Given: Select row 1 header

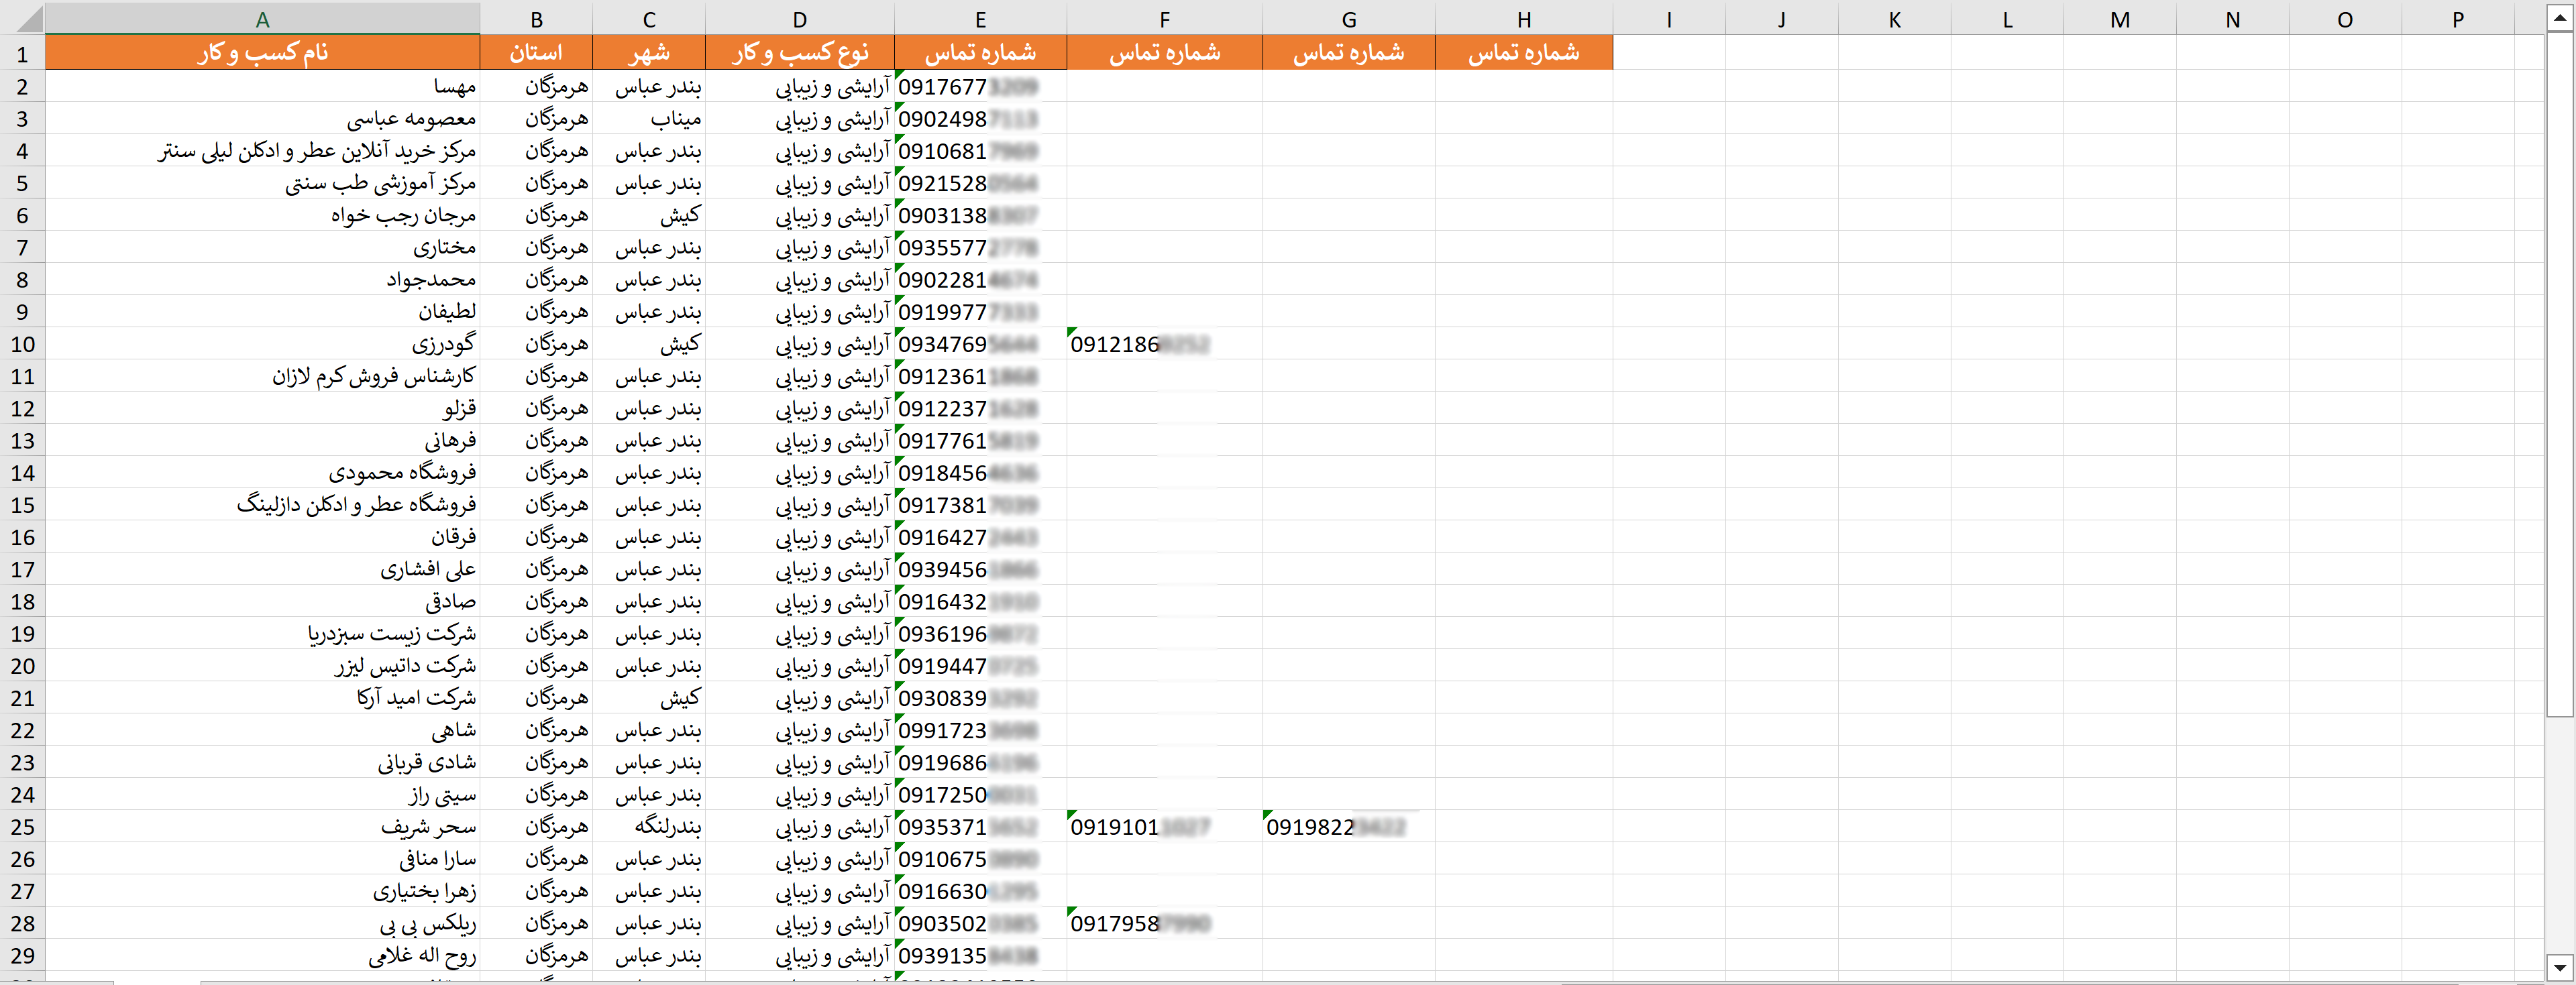Looking at the screenshot, I should [x=22, y=54].
